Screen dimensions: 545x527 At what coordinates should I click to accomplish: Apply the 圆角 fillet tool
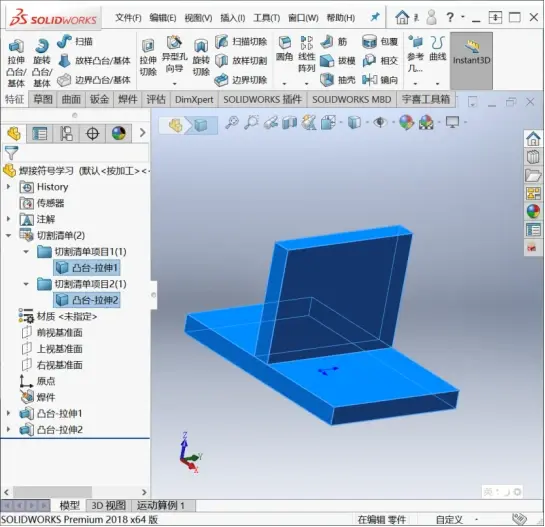pyautogui.click(x=284, y=49)
